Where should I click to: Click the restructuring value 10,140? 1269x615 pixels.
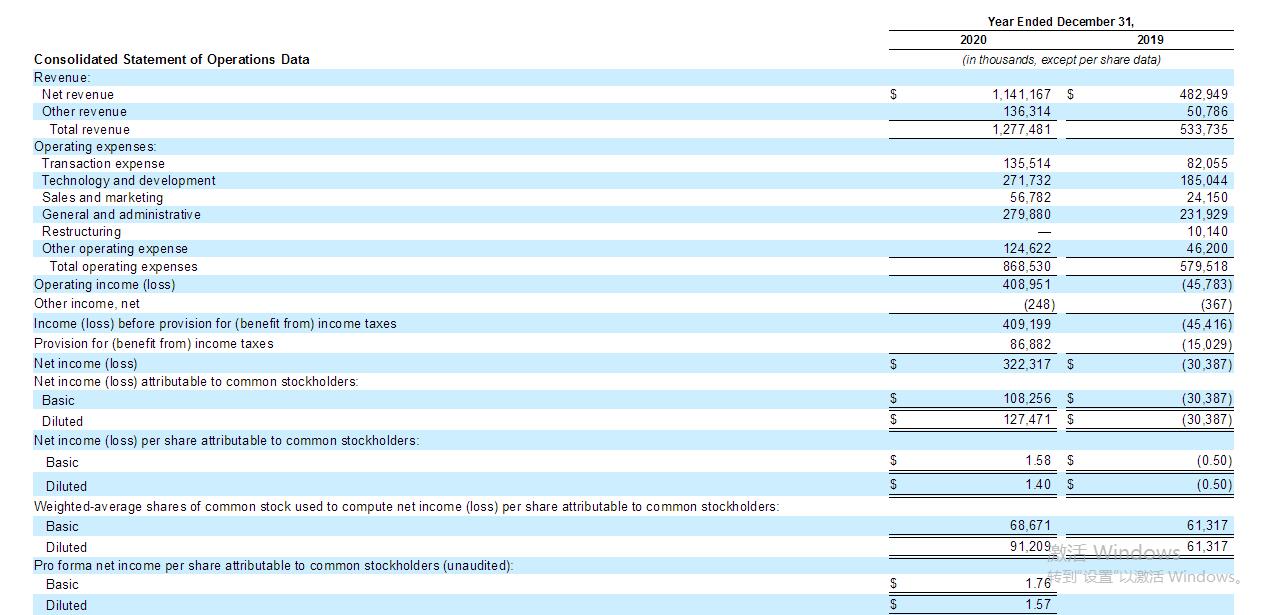click(1208, 232)
